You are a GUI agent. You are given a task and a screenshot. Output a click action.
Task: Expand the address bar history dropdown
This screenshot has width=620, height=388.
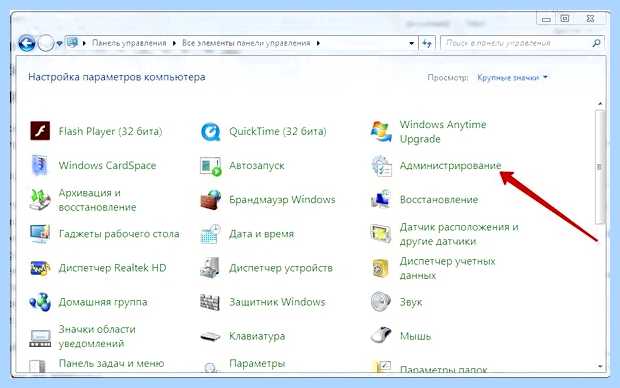click(412, 43)
